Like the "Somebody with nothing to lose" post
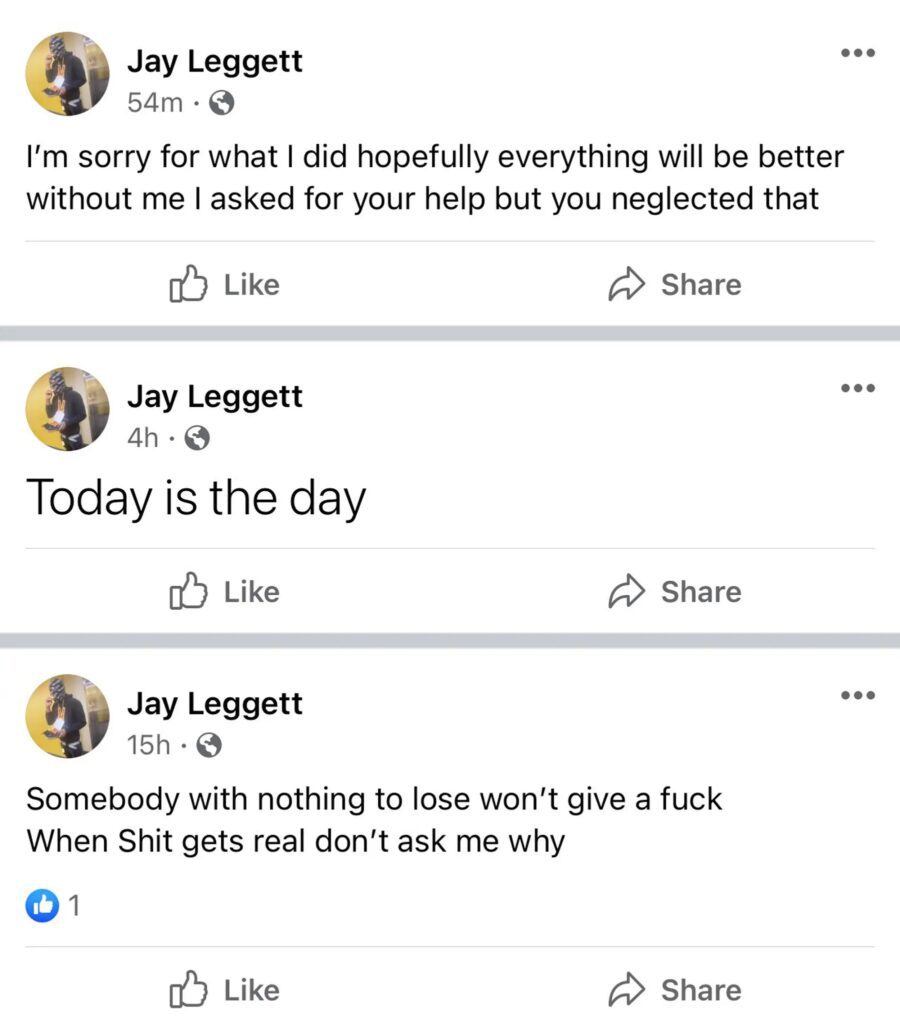The height and width of the screenshot is (1024, 900). click(x=224, y=990)
